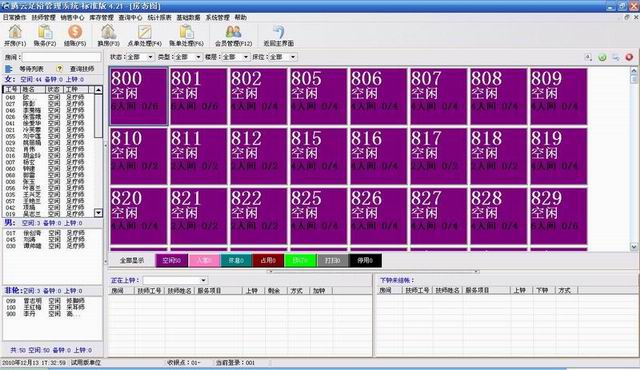Open the 统计报表 menu

[160, 18]
